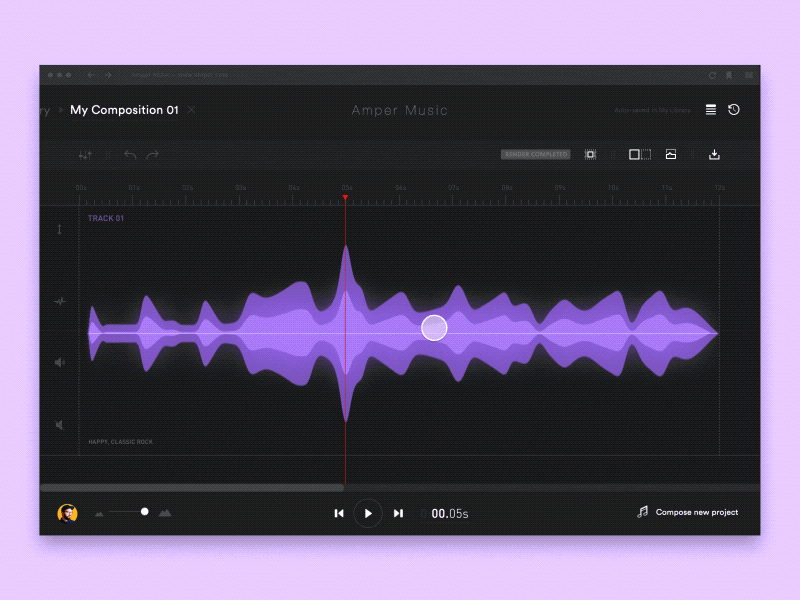Click the download icon on the right toolbar

tap(714, 154)
